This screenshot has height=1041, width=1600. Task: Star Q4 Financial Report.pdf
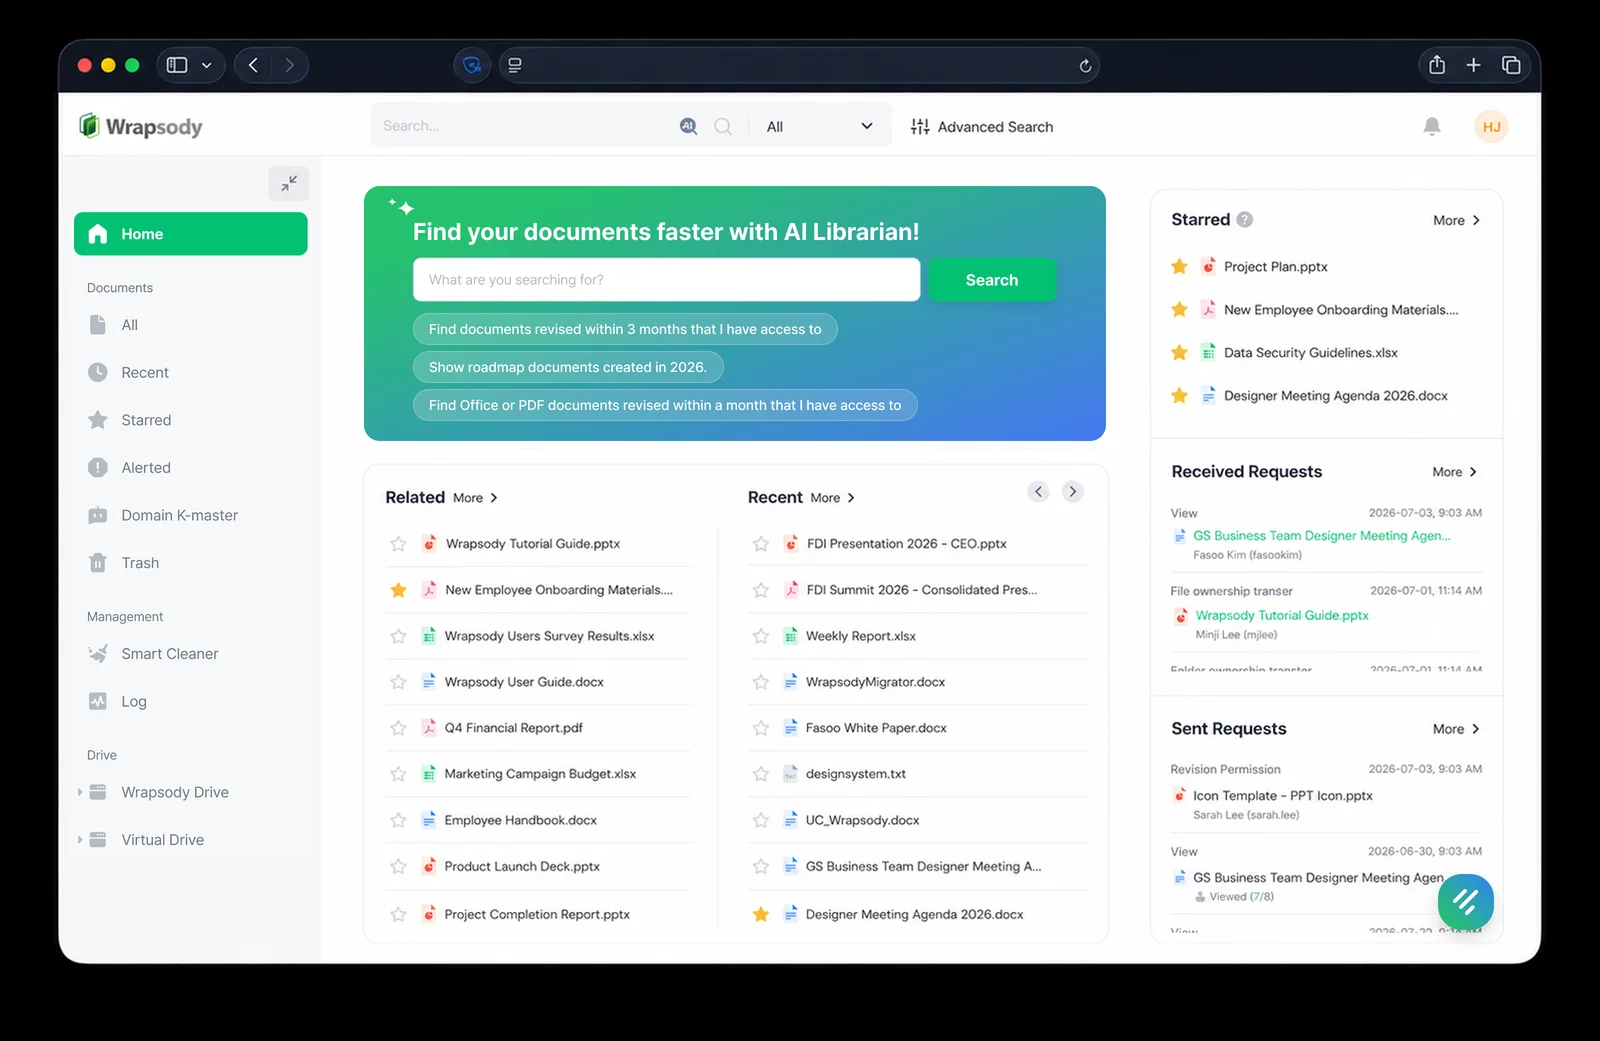click(x=398, y=728)
